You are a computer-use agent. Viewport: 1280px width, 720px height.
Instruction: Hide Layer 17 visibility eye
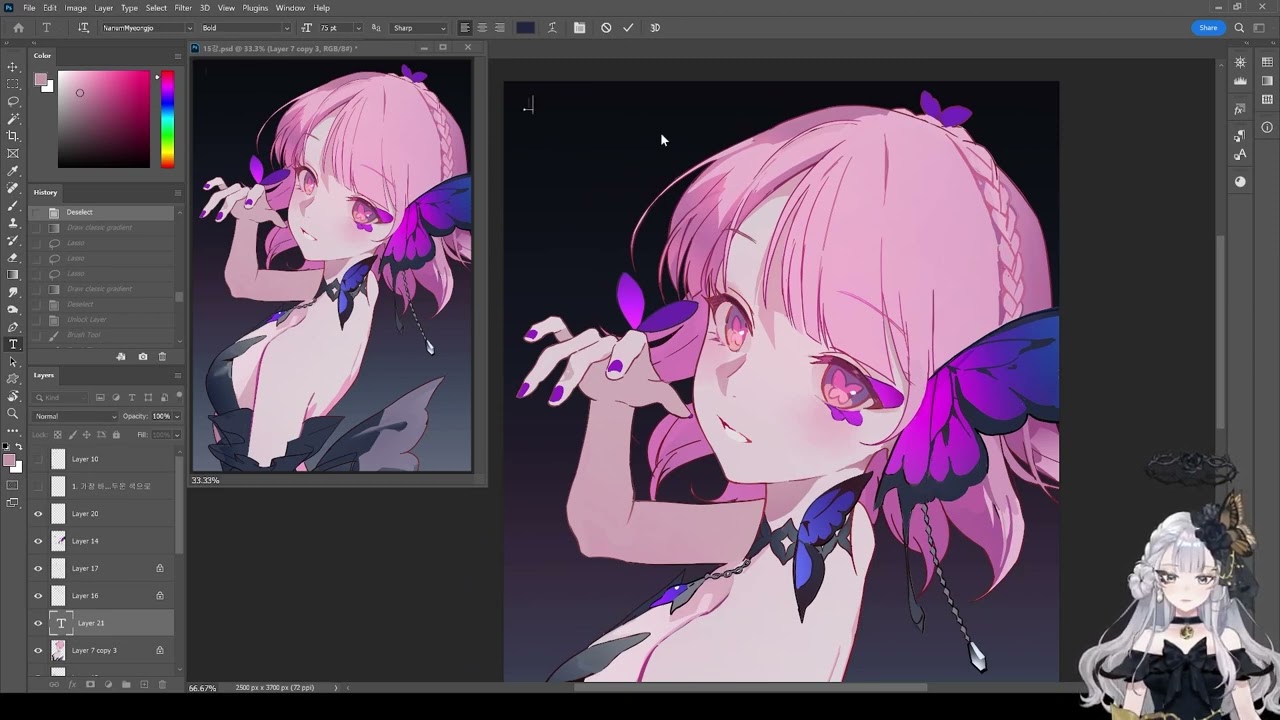(38, 568)
